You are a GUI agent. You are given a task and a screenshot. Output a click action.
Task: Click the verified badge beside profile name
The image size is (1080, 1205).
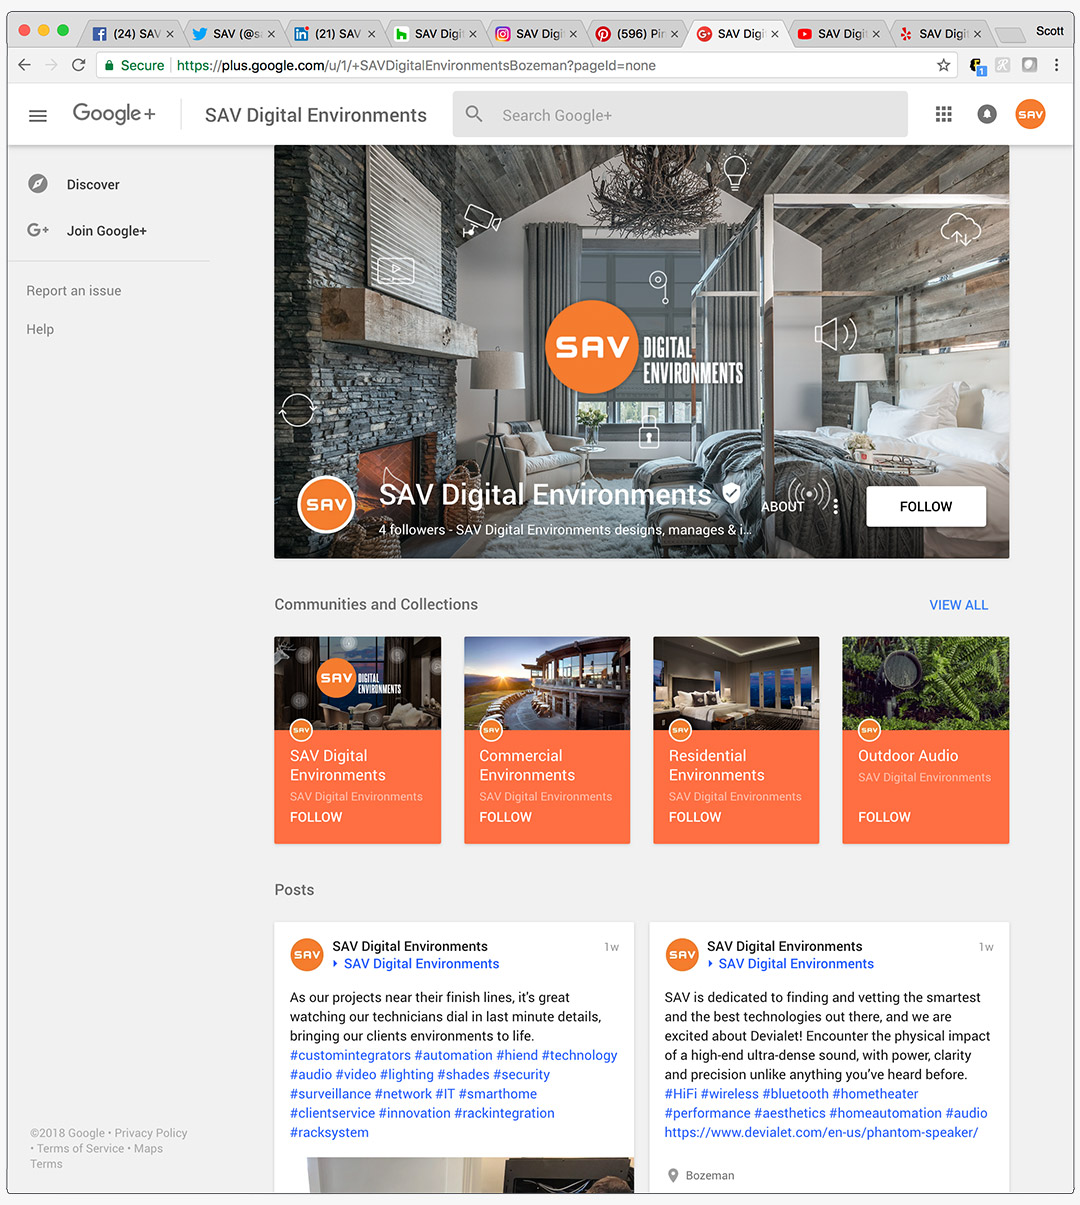pyautogui.click(x=731, y=492)
